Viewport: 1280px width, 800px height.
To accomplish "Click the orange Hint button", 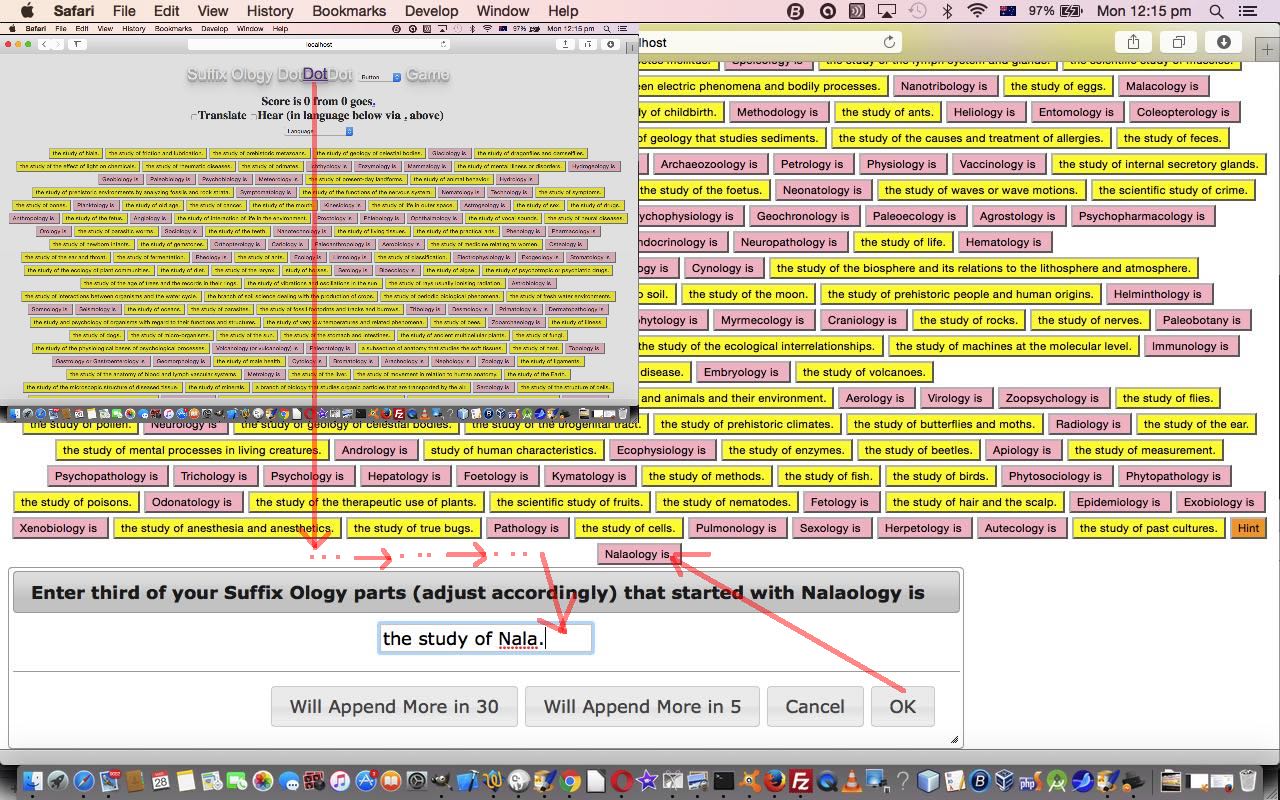I will pyautogui.click(x=1248, y=528).
